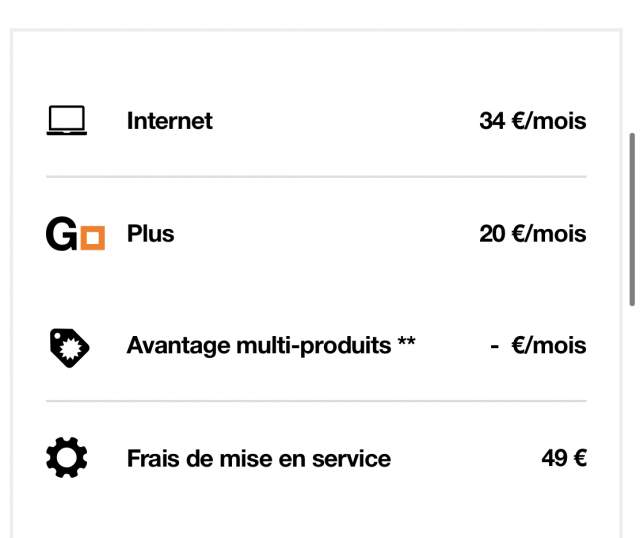Click the black G letter of Go logo

pos(60,234)
